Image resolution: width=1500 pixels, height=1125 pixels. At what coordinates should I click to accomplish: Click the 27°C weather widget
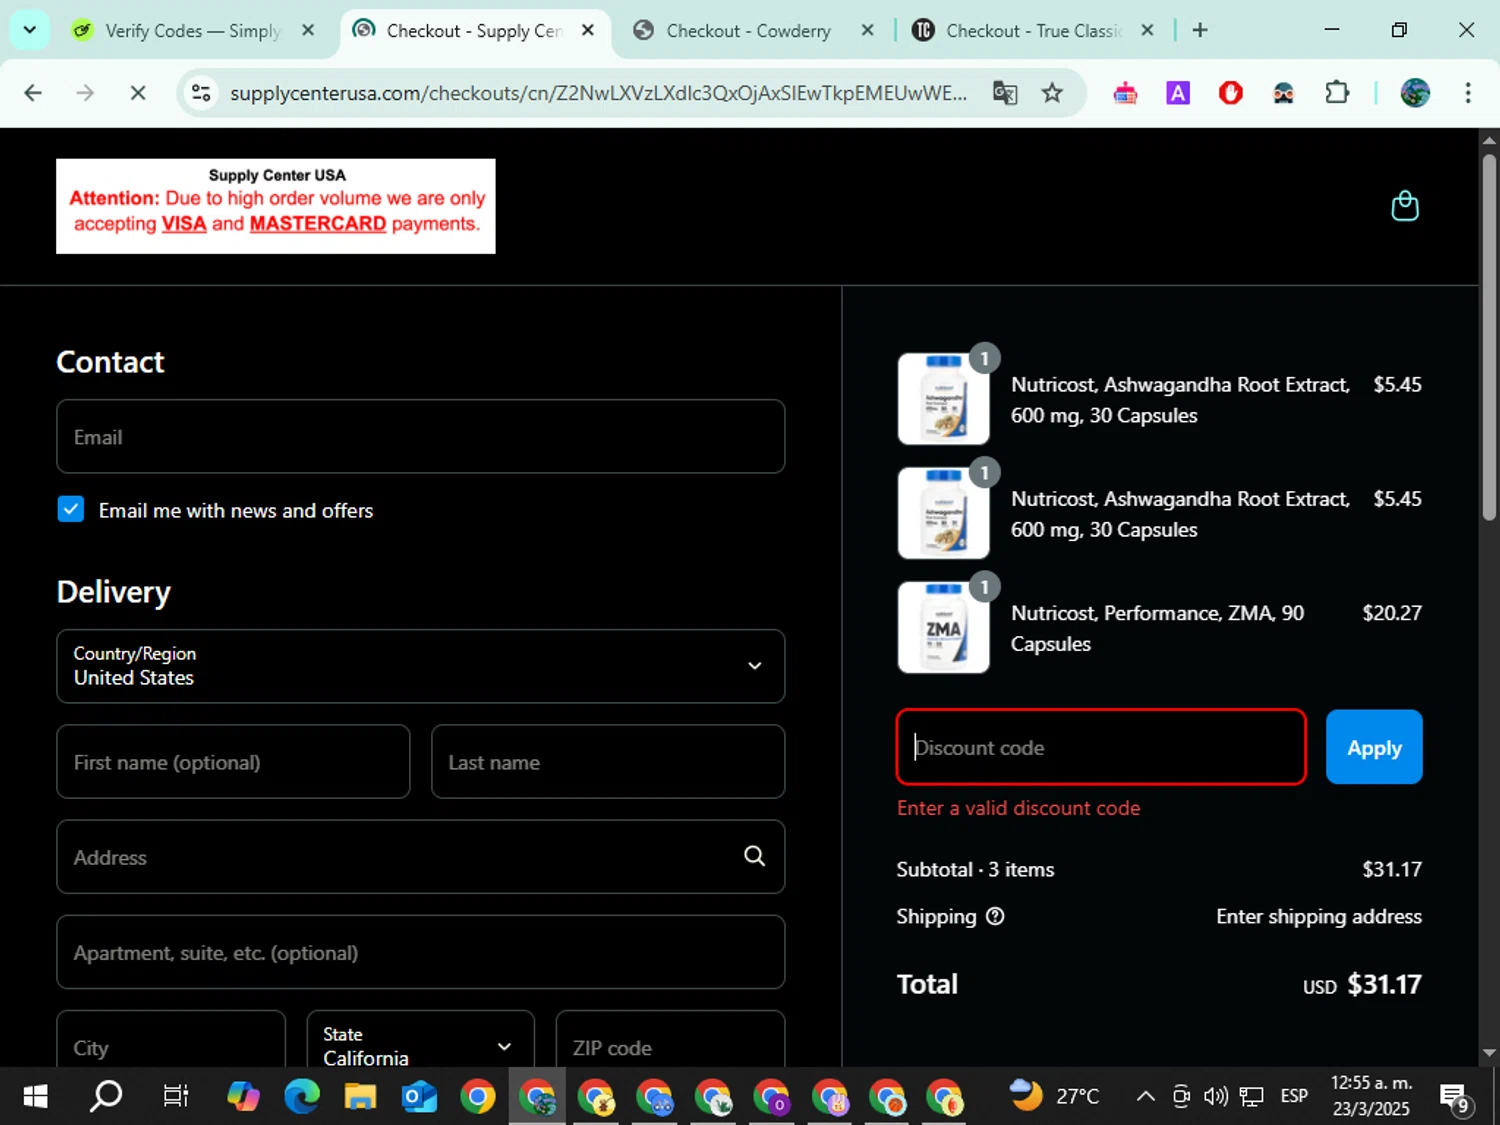[1054, 1096]
